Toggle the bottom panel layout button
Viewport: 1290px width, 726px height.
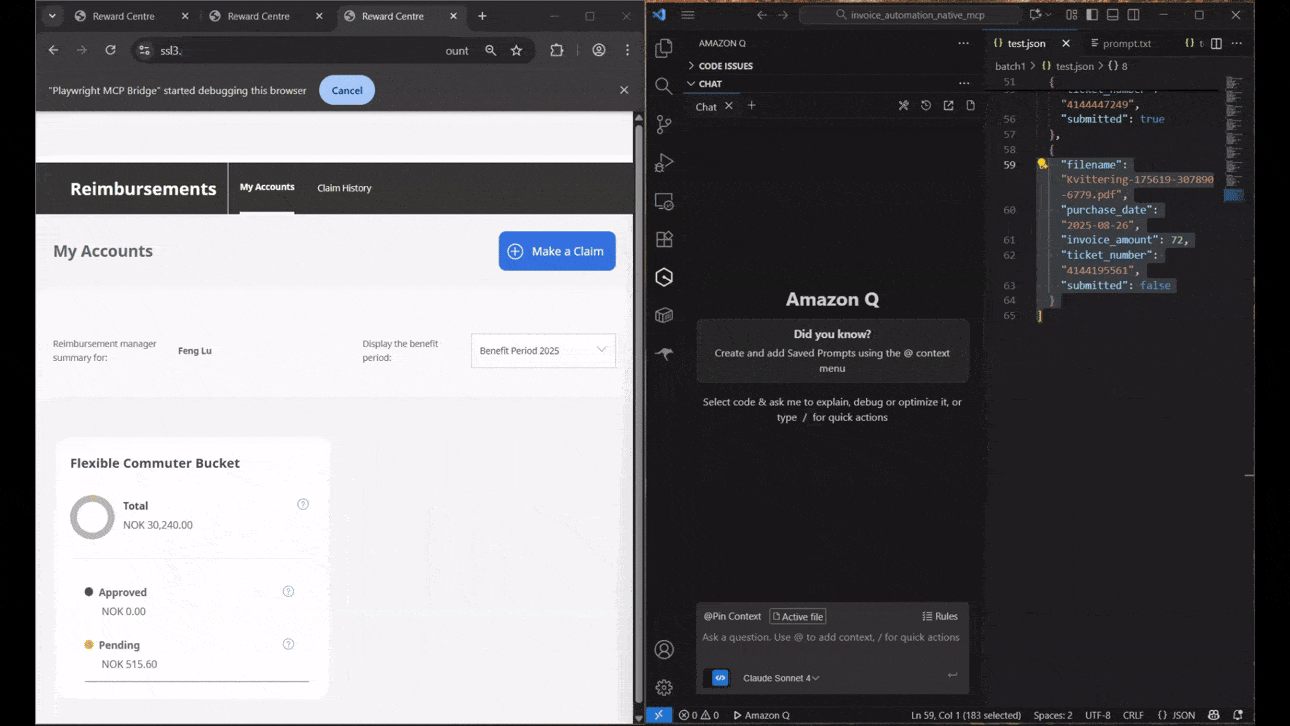tap(1112, 15)
